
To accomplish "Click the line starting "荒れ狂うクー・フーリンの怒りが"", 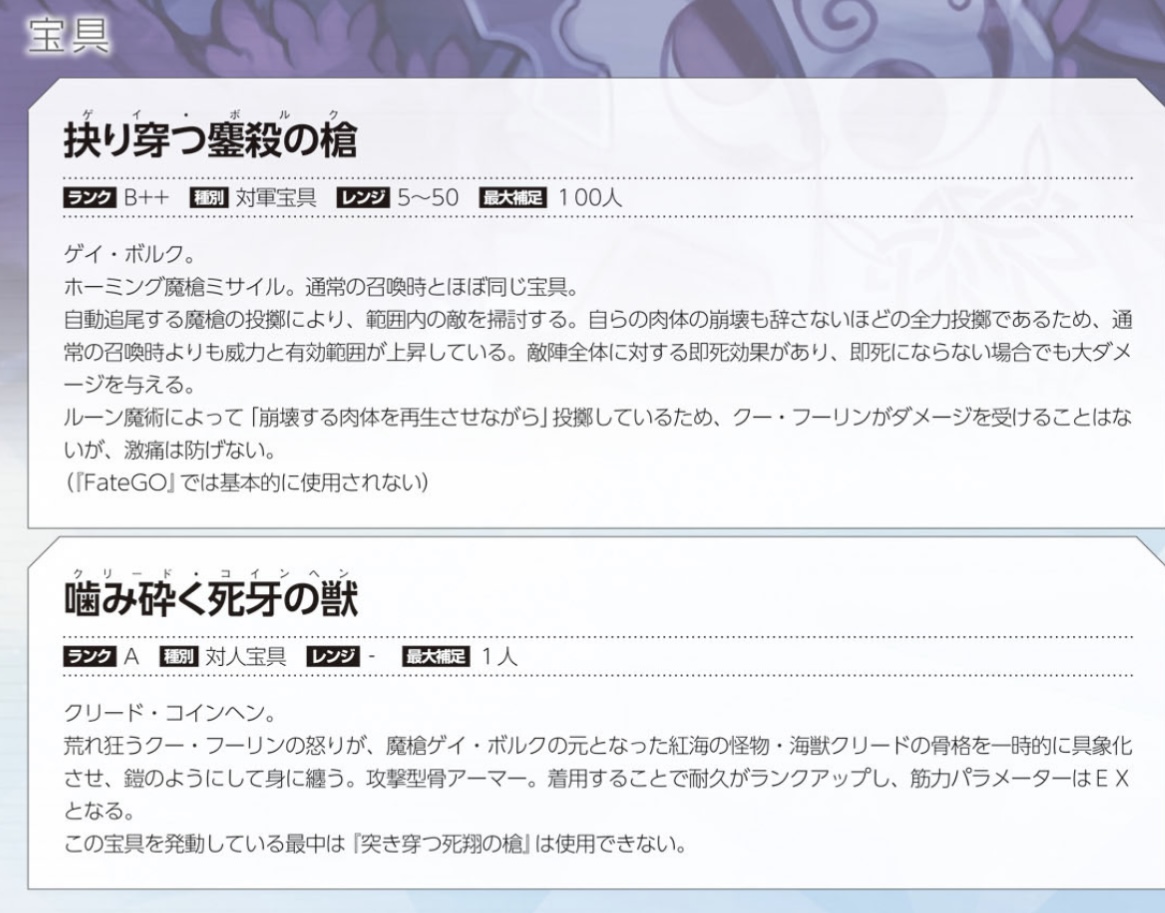I will [x=598, y=746].
